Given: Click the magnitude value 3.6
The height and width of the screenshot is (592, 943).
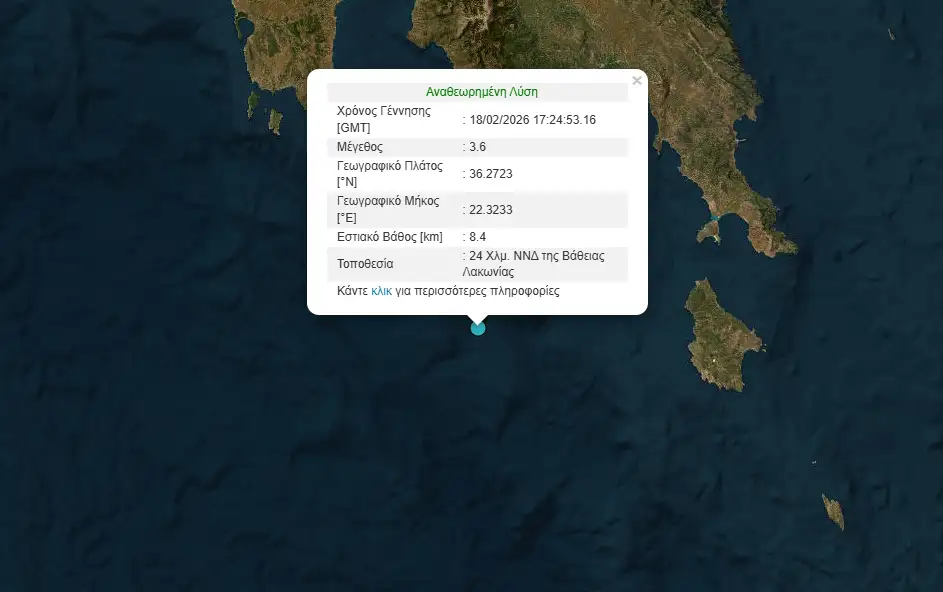Looking at the screenshot, I should (478, 147).
